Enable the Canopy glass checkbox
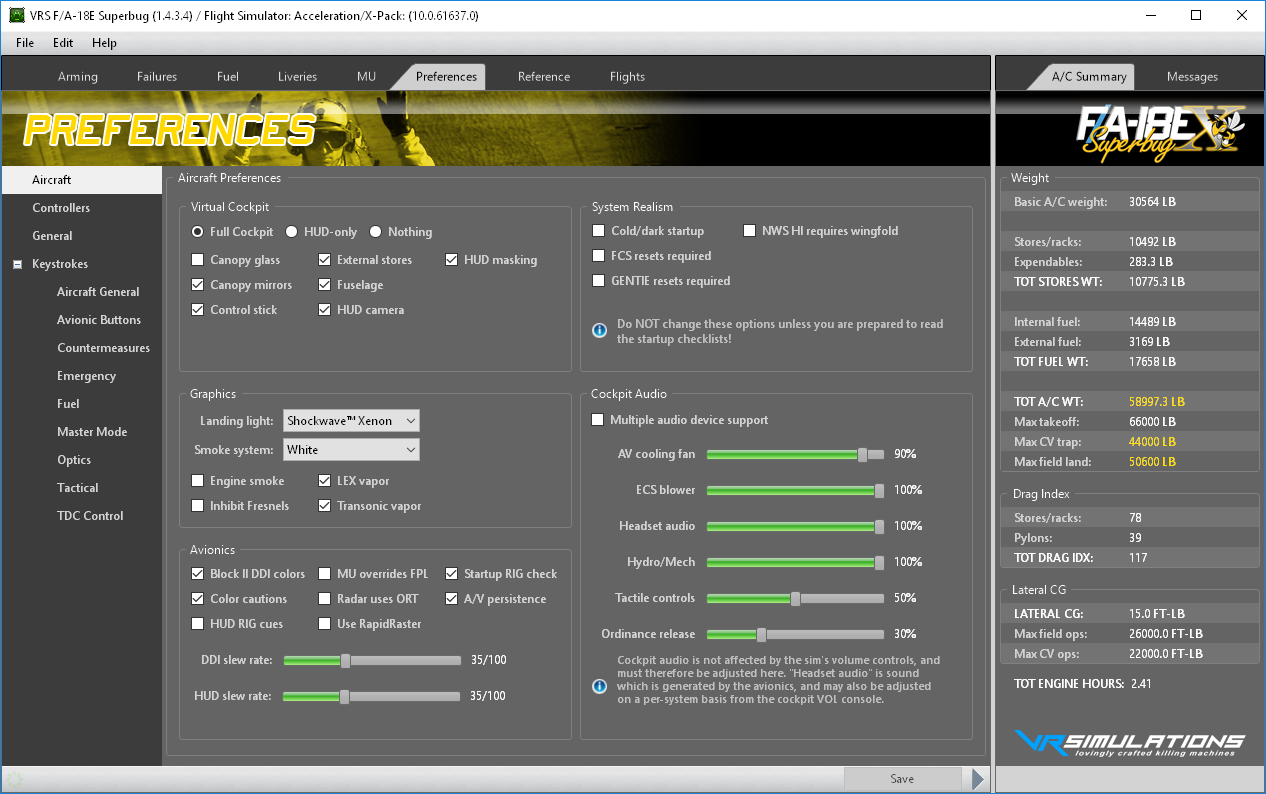The width and height of the screenshot is (1266, 794). (198, 260)
